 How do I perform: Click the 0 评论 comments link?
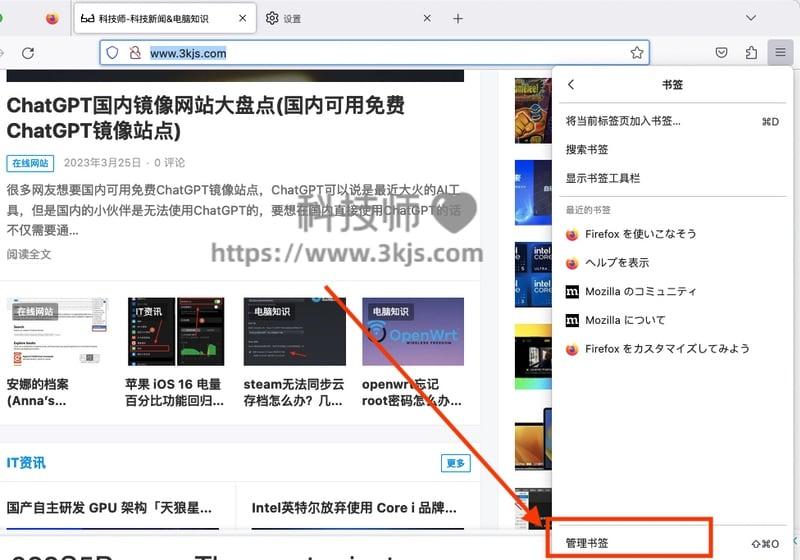click(169, 163)
